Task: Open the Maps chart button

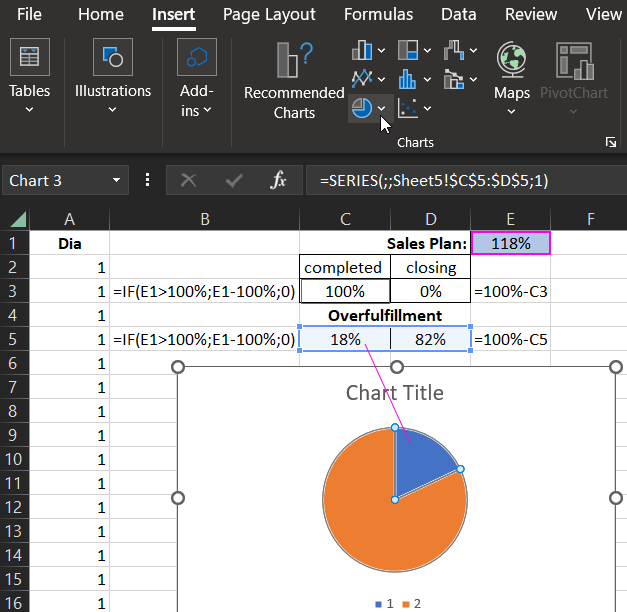Action: tap(512, 75)
